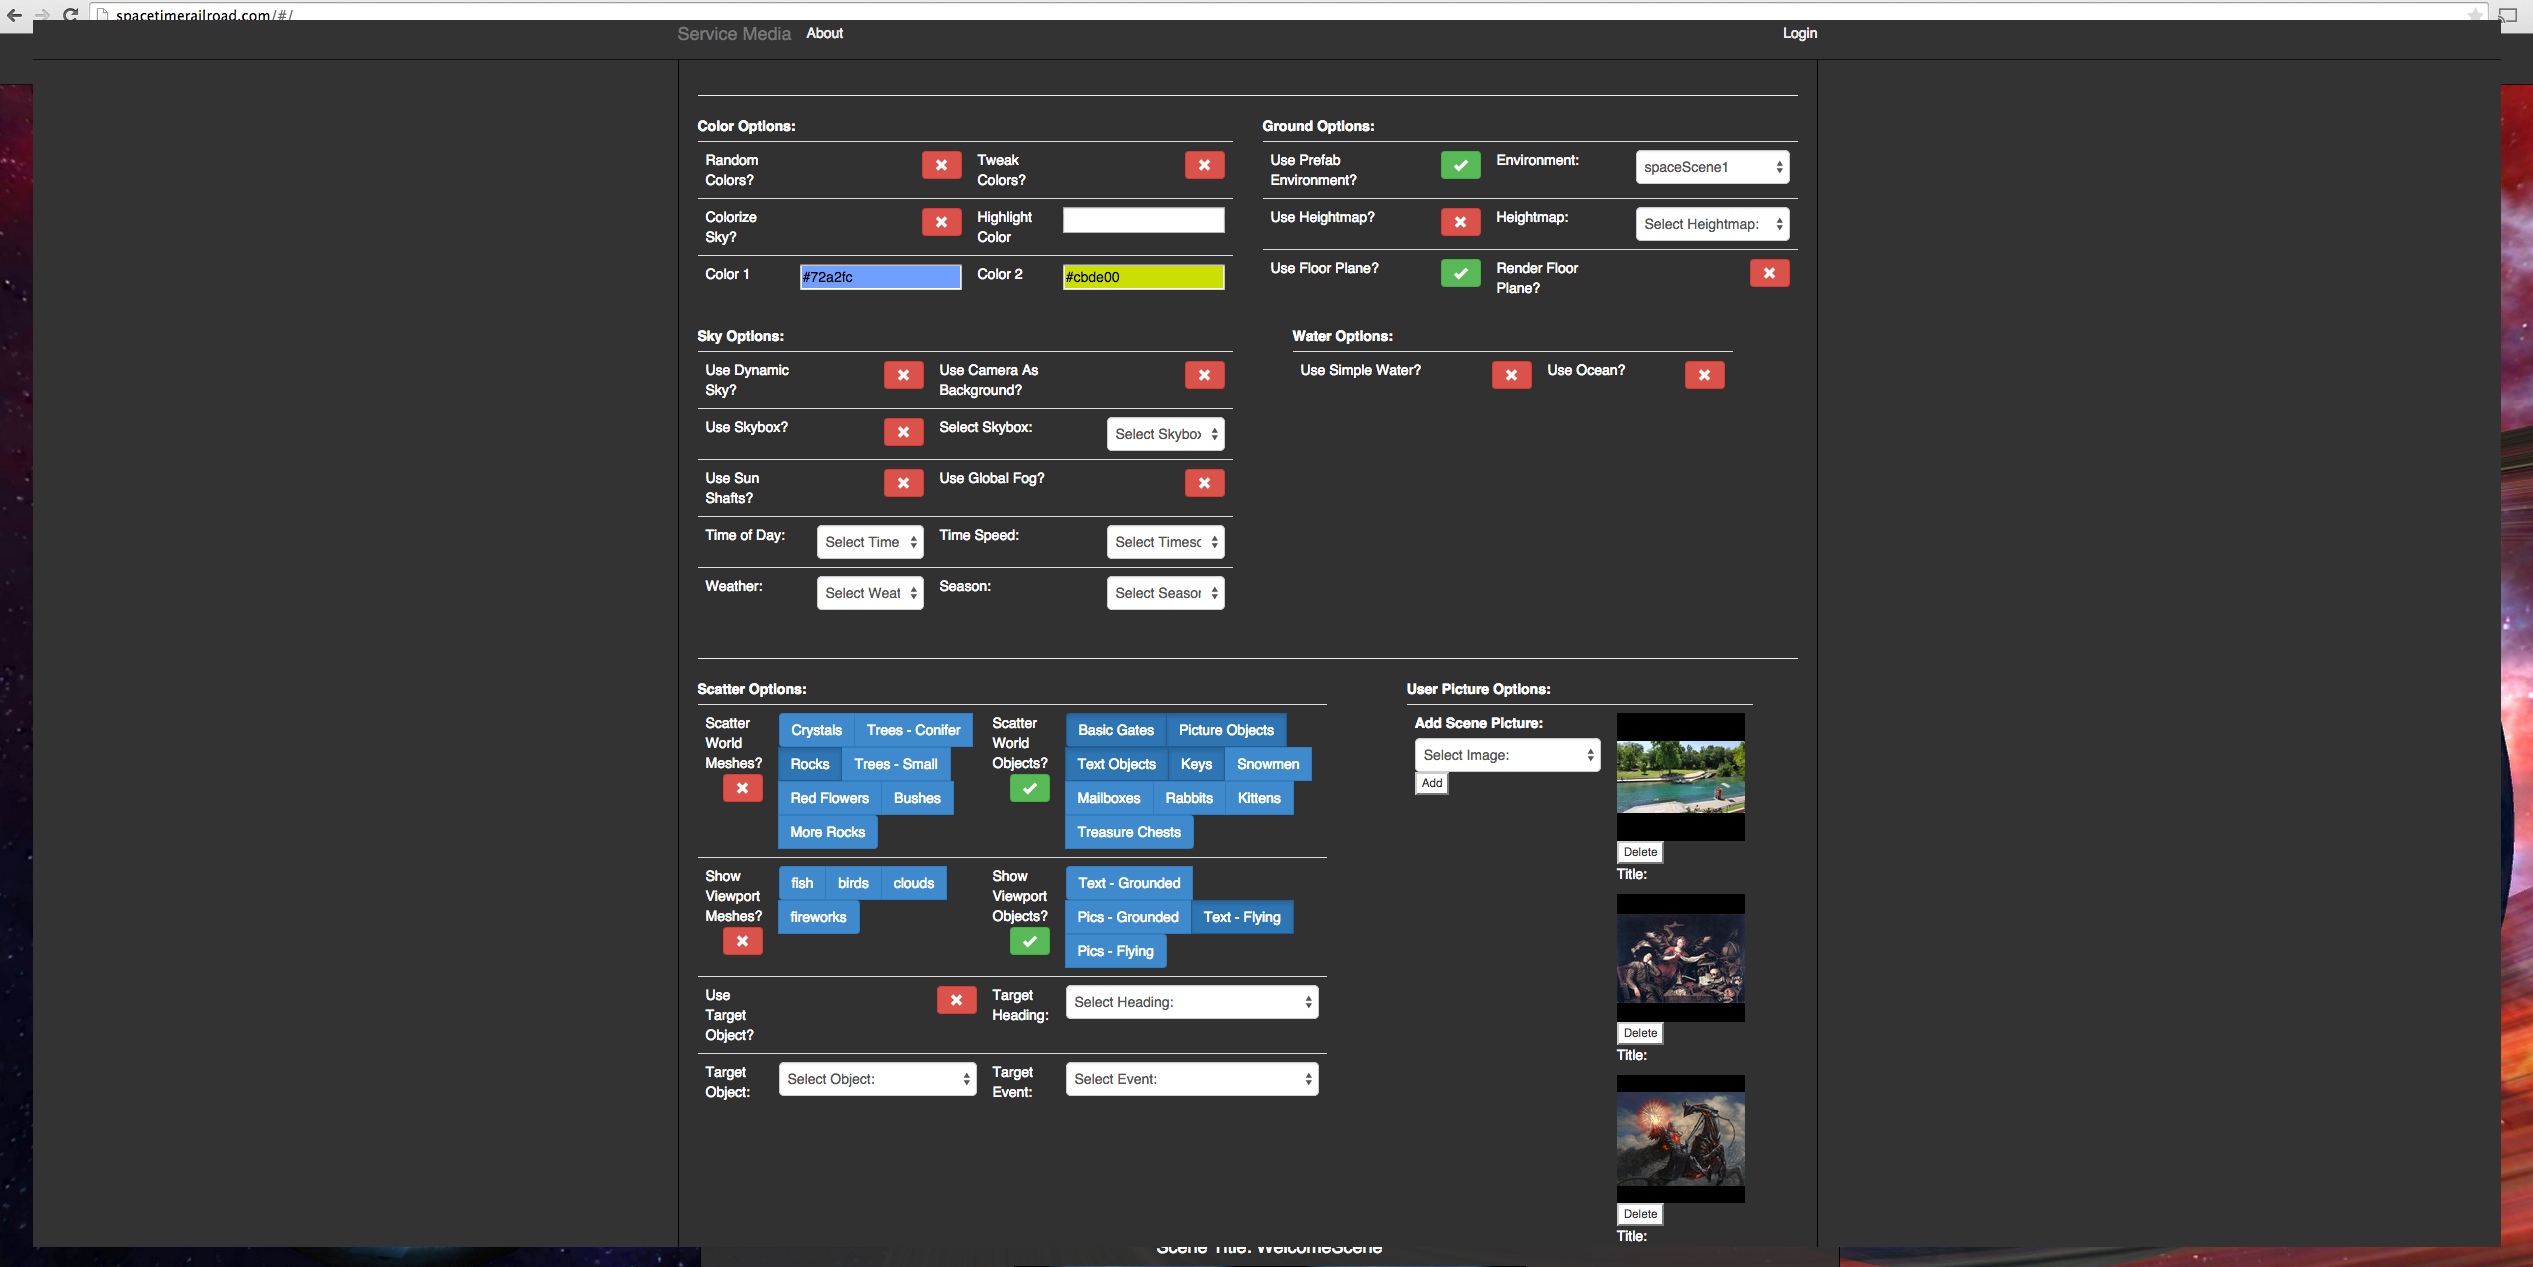Toggle the Random Colors red X icon

click(x=941, y=166)
